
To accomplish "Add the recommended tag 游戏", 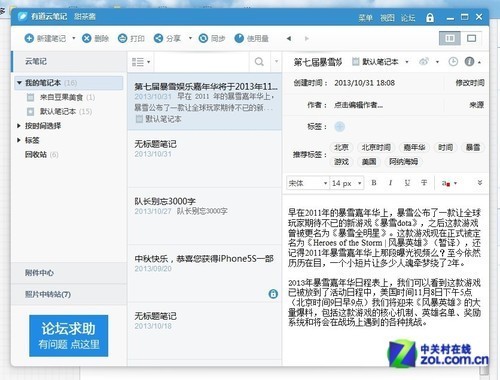I will tap(341, 162).
